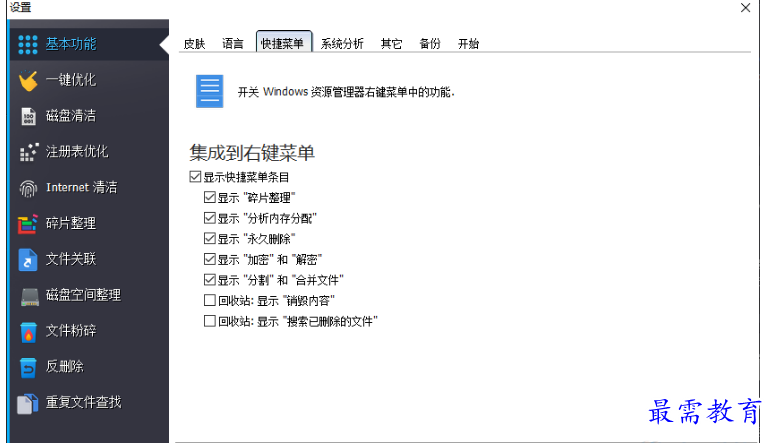The width and height of the screenshot is (770, 443).
Task: Close the 设置 window
Action: click(x=745, y=8)
